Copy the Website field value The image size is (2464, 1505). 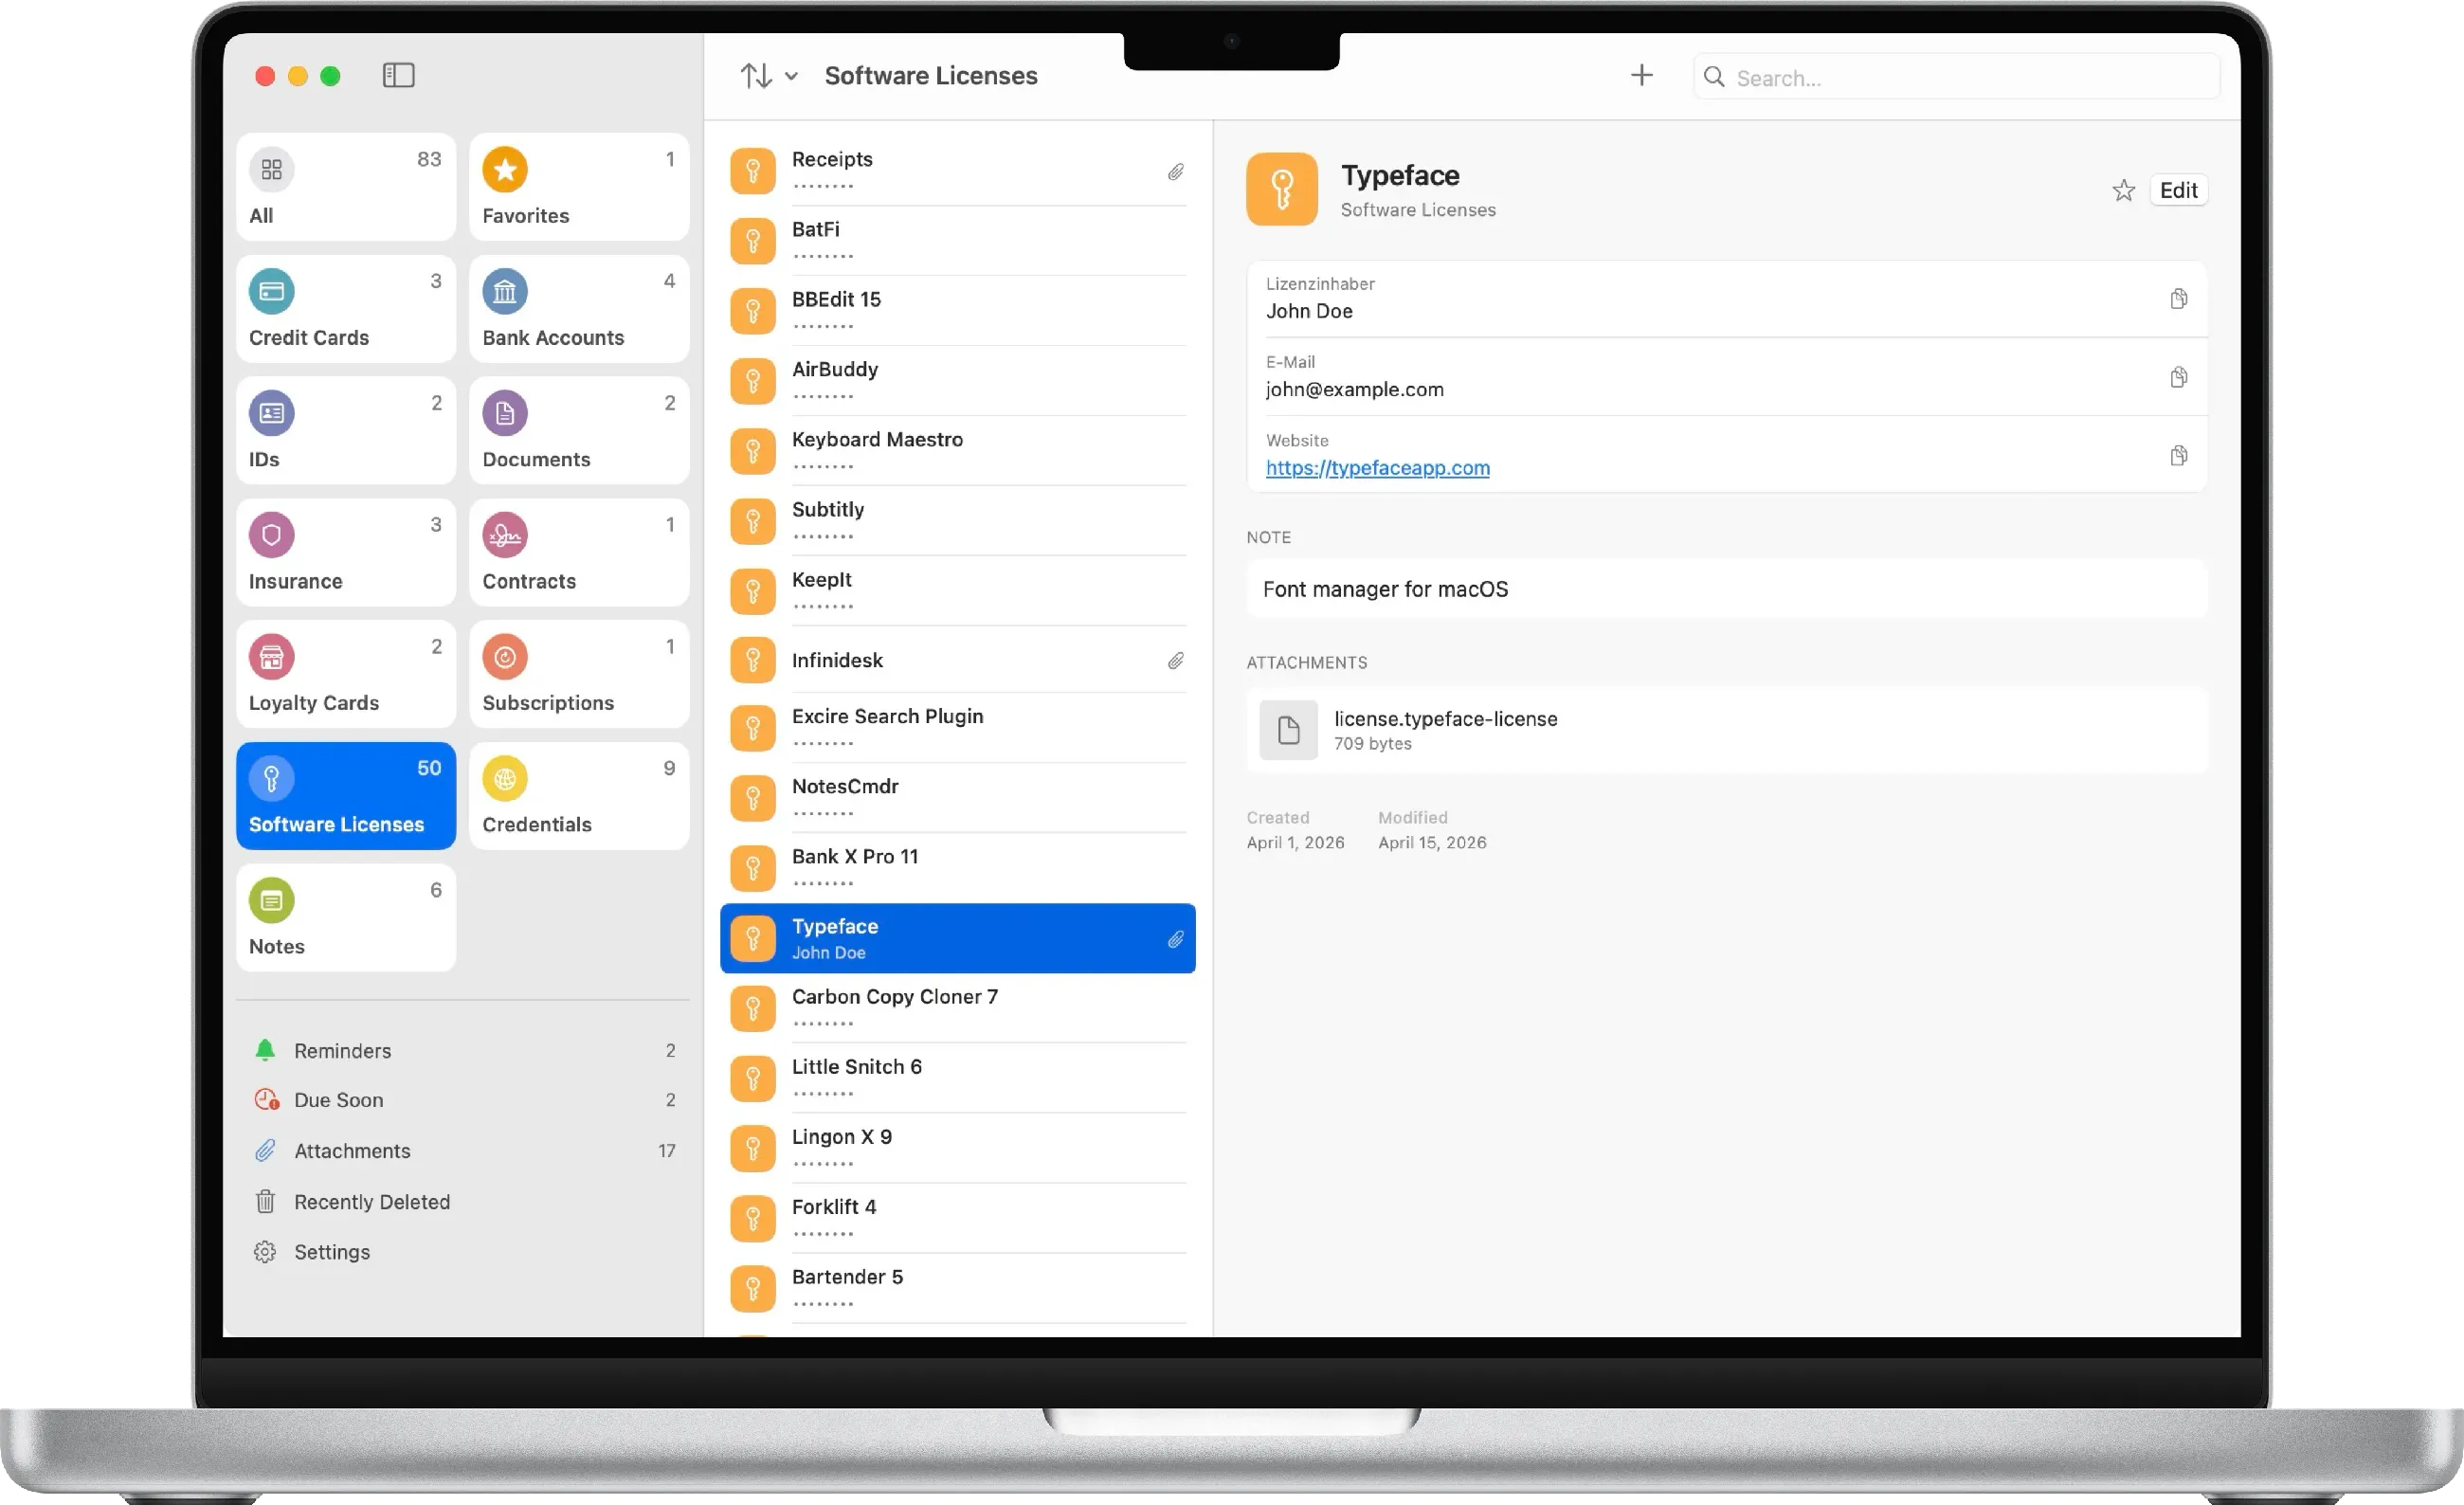[x=2178, y=456]
